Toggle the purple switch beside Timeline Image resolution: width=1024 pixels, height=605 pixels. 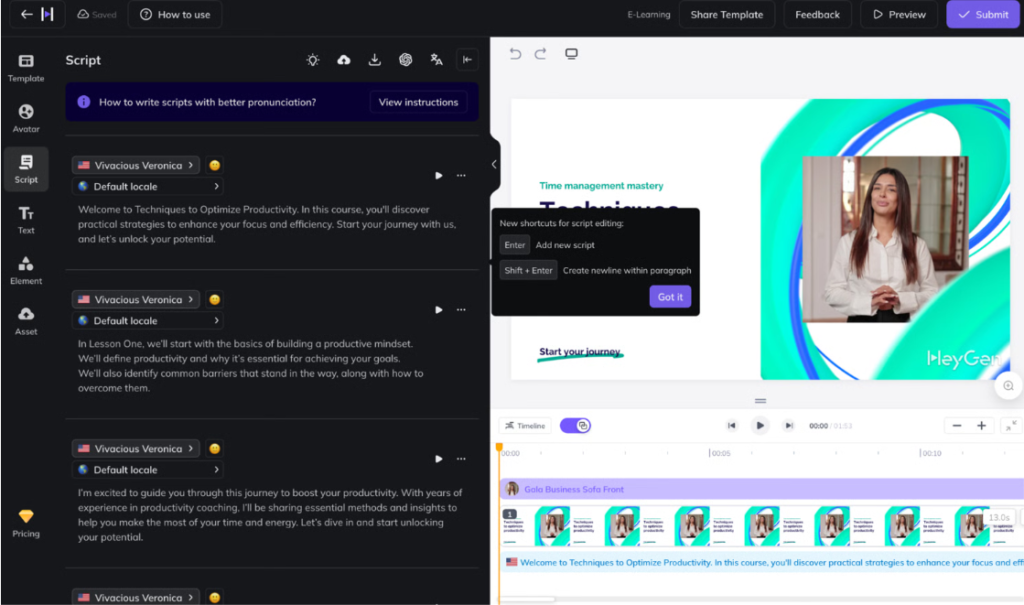click(575, 426)
